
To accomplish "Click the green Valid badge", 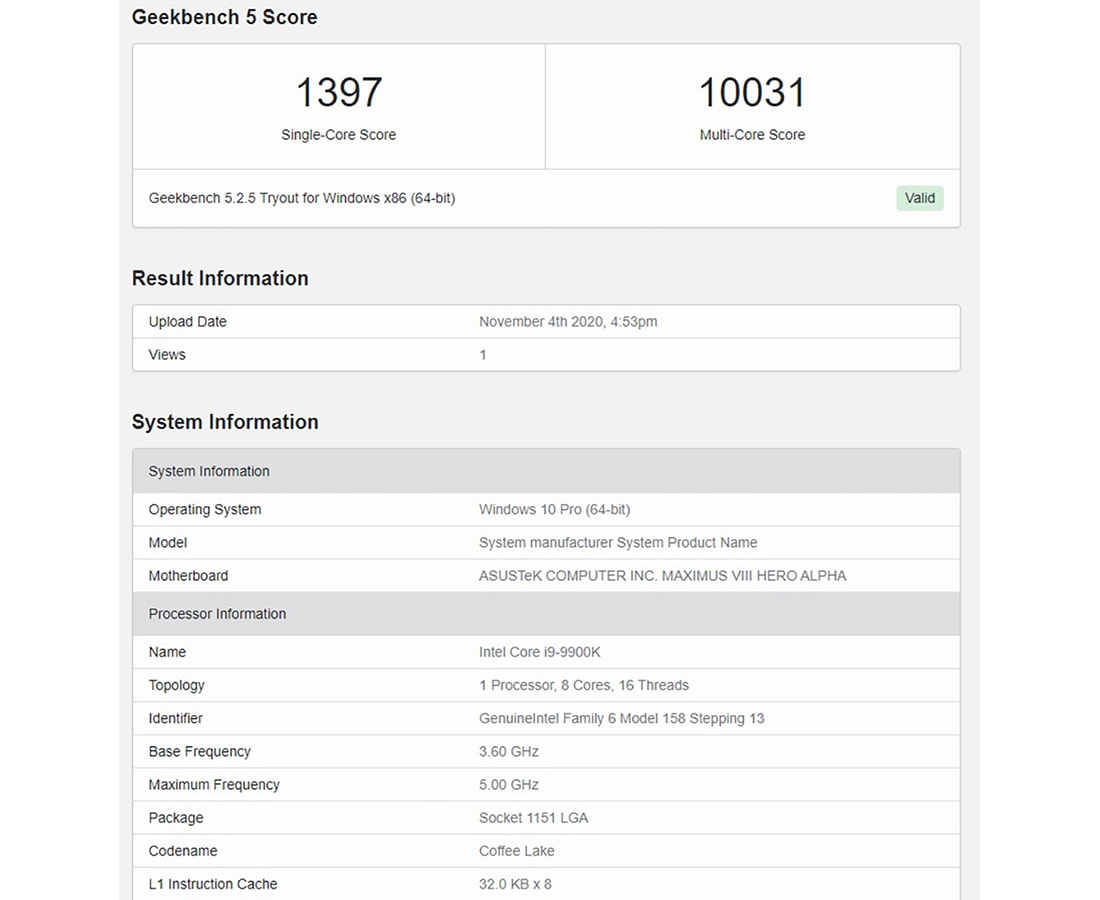I will pyautogui.click(x=919, y=198).
